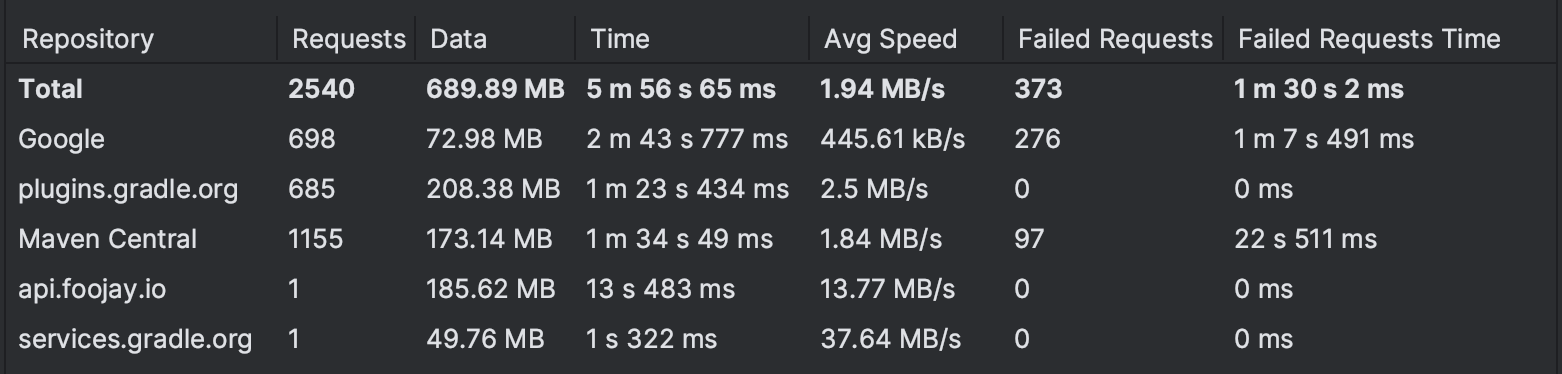The height and width of the screenshot is (374, 1562).
Task: Sort by the Requests column header
Action: 346,39
